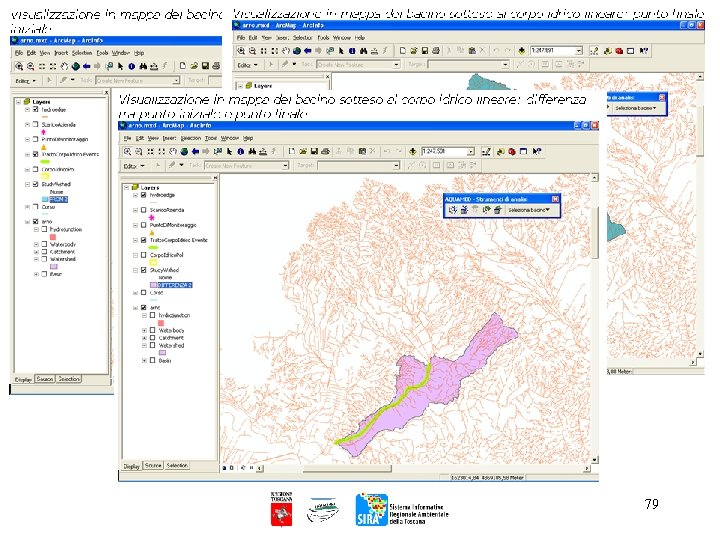The height and width of the screenshot is (540, 720).
Task: Toggle Hydroedge checkbox in left ArcMap window
Action: point(35,109)
